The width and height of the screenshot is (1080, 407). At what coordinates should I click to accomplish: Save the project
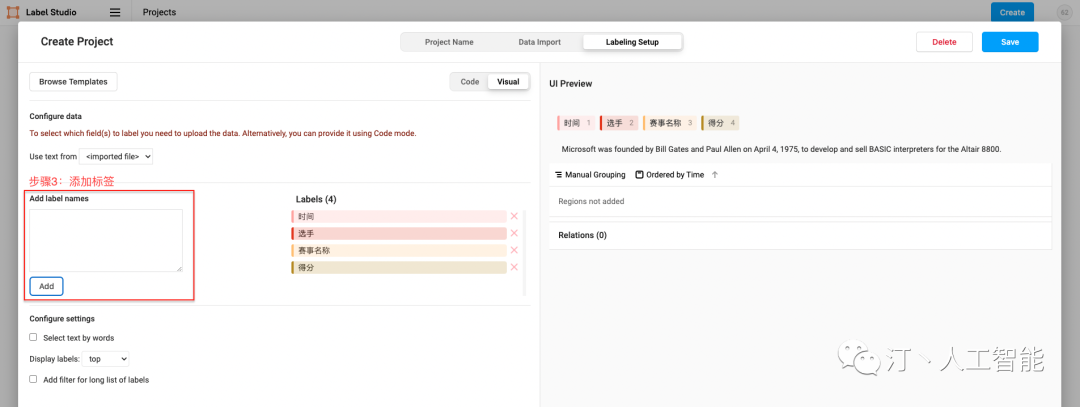(x=1010, y=42)
